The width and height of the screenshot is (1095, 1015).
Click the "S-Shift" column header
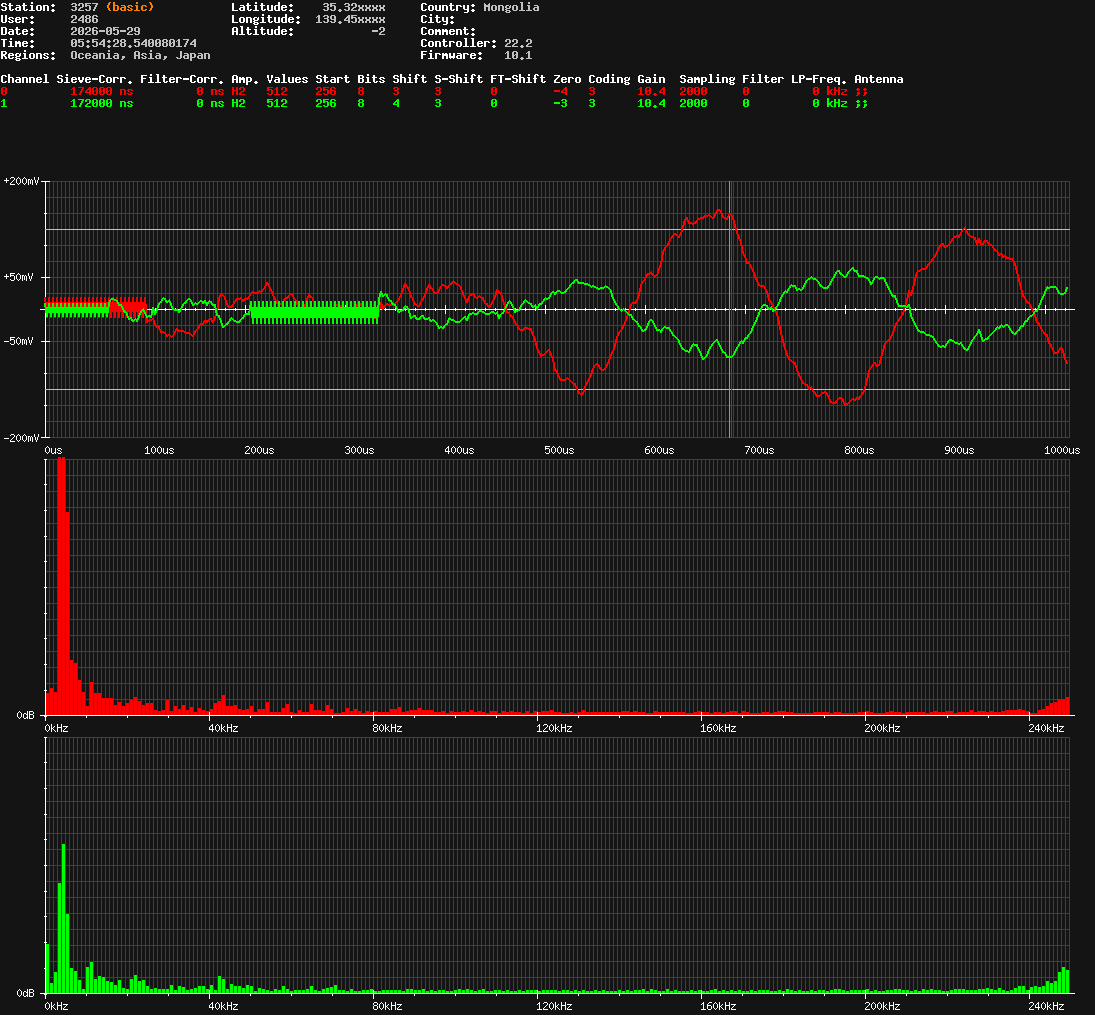pos(458,79)
